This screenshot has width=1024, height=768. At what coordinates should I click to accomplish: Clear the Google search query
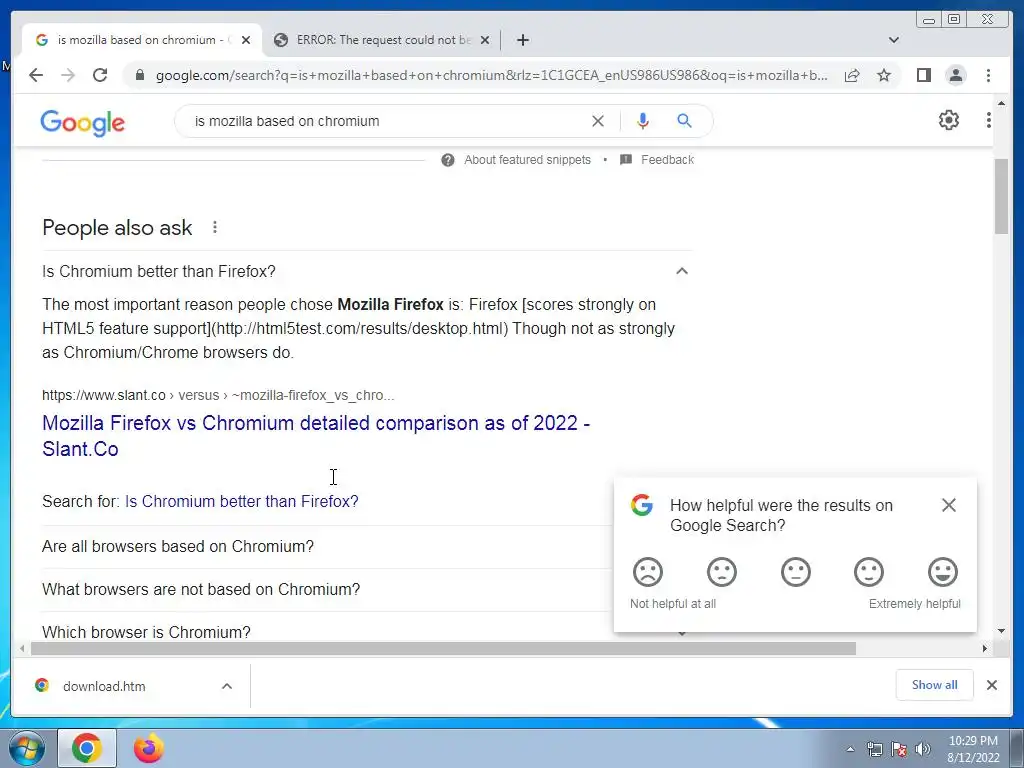598,121
